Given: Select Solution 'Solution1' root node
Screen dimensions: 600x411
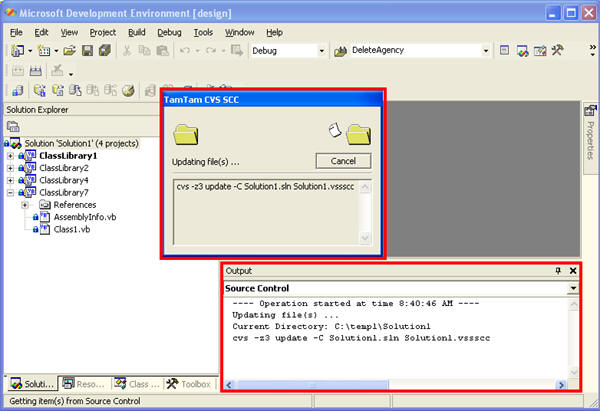Looking at the screenshot, I should [x=81, y=144].
